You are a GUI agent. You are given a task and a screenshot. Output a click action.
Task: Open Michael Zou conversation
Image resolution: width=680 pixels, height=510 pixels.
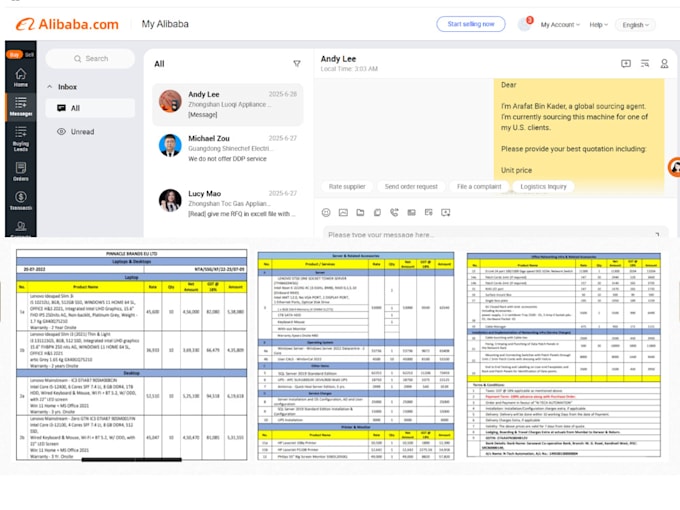(x=228, y=148)
